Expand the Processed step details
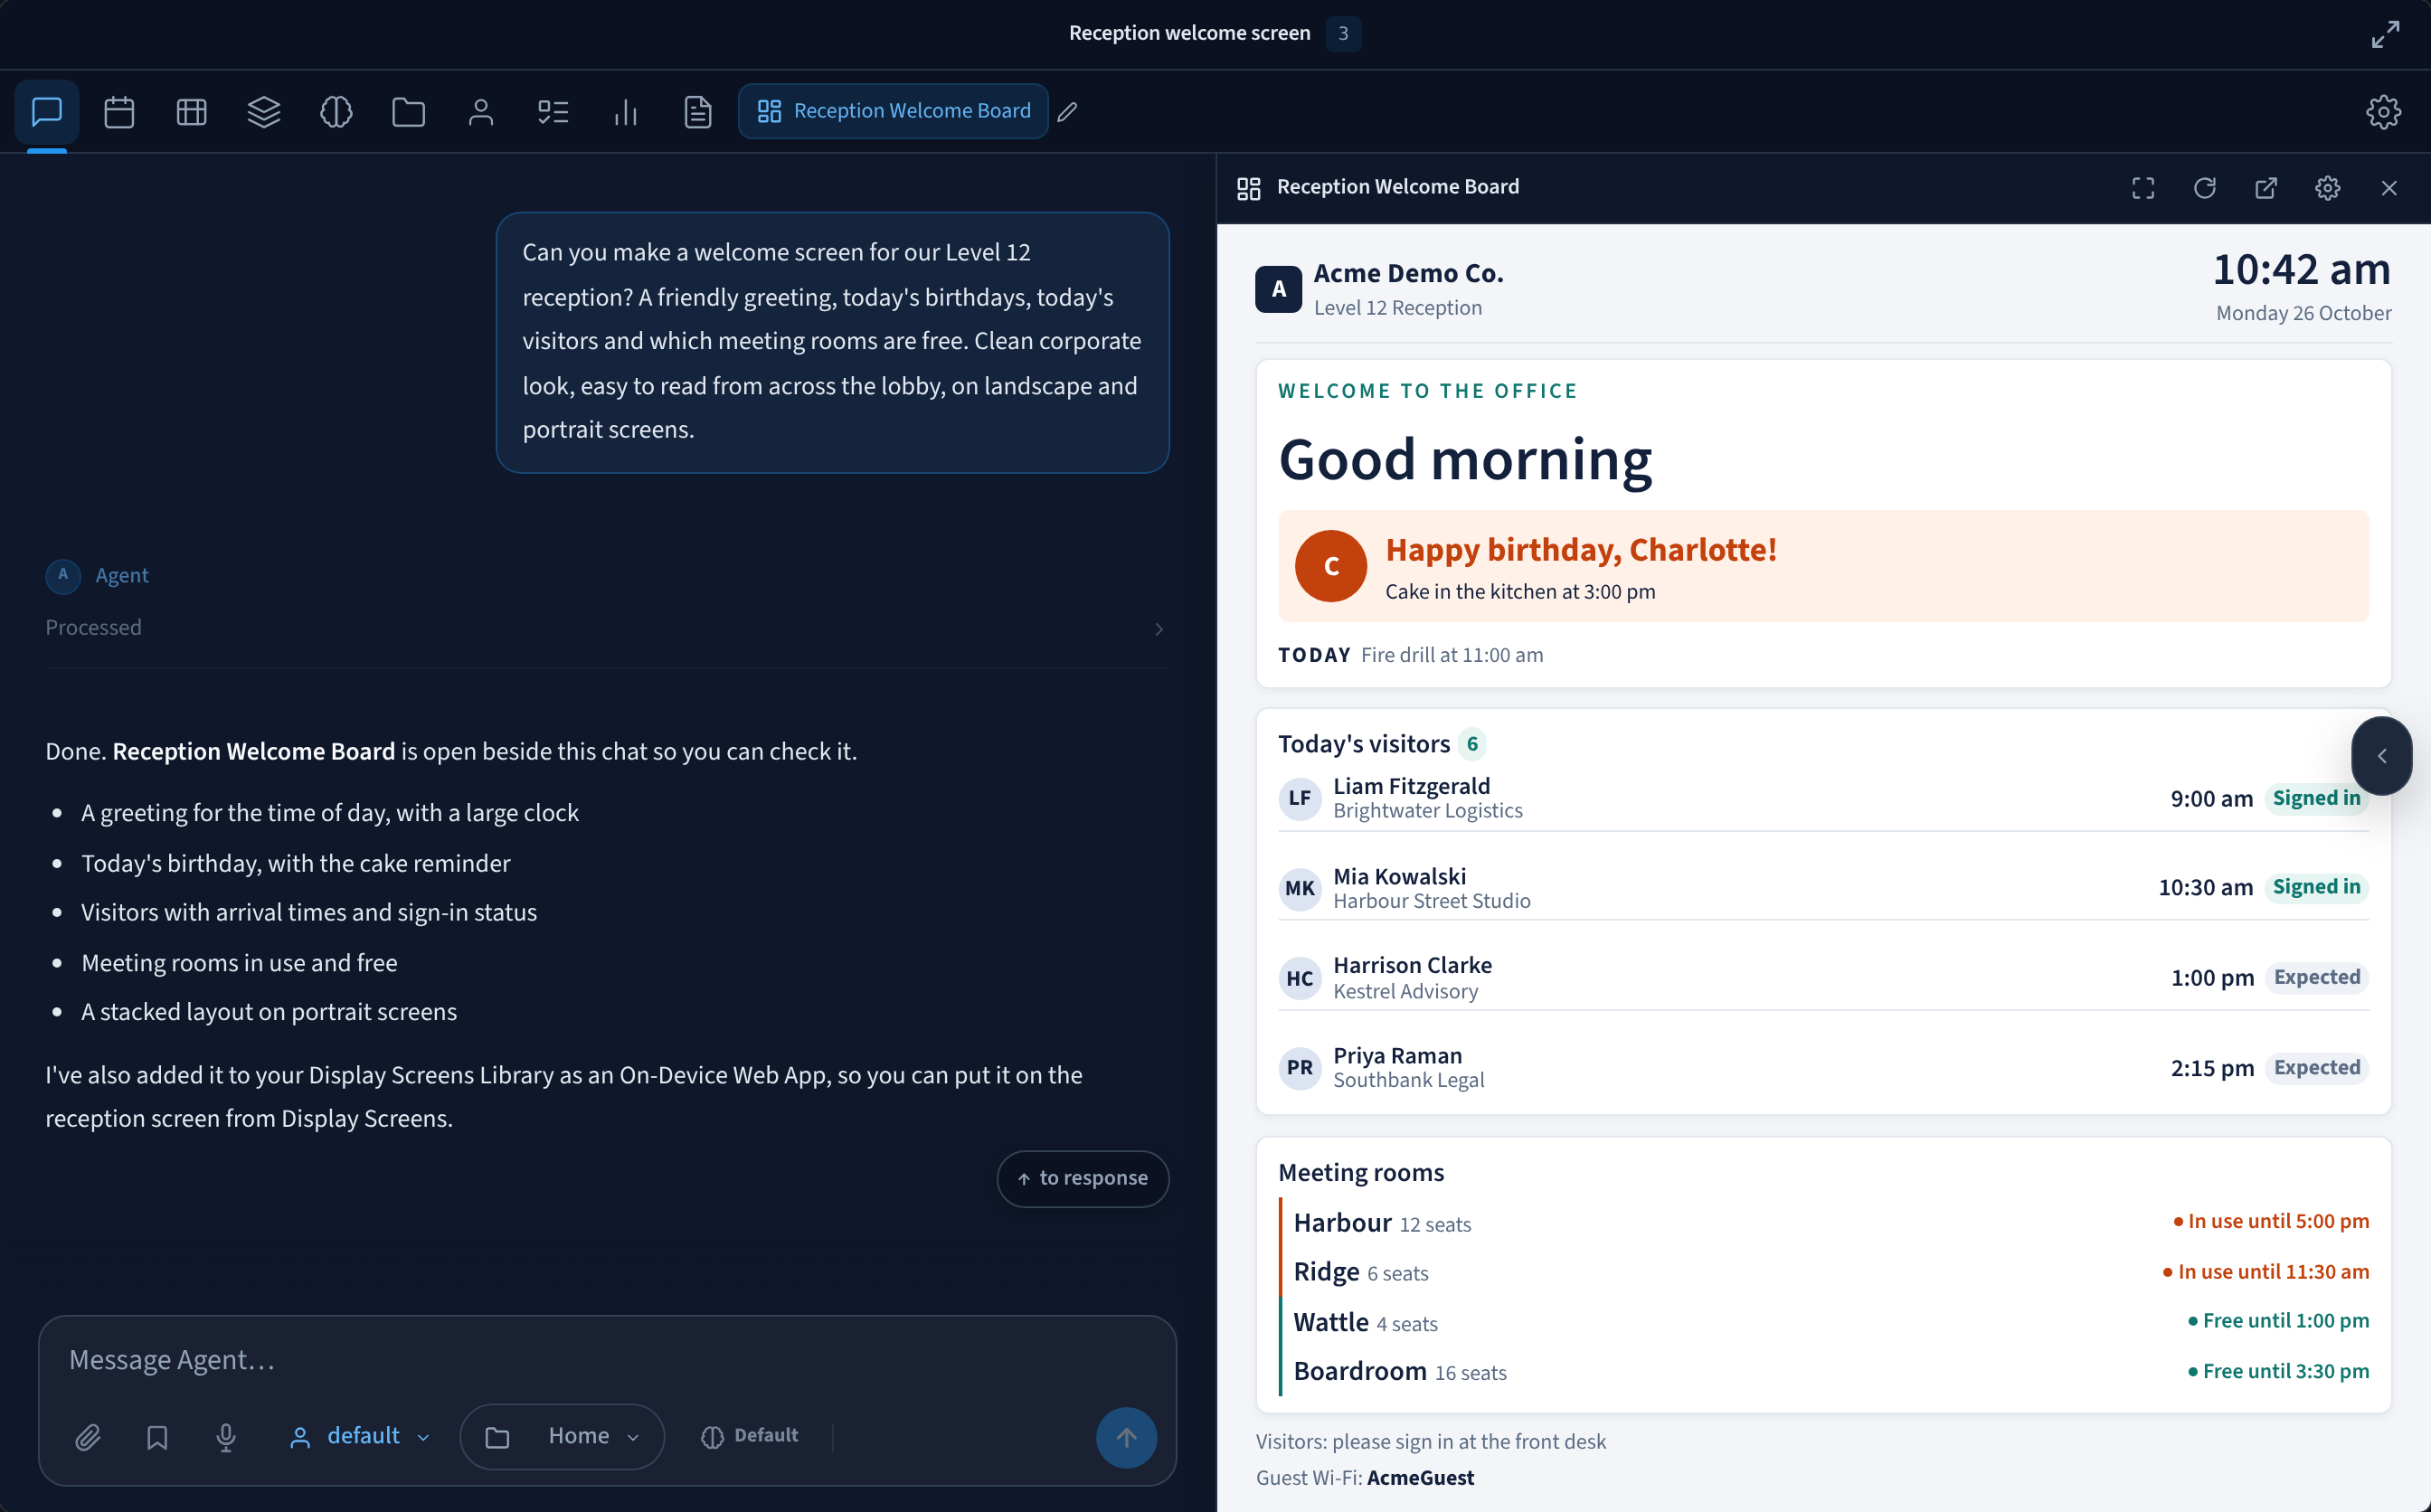 (x=606, y=628)
